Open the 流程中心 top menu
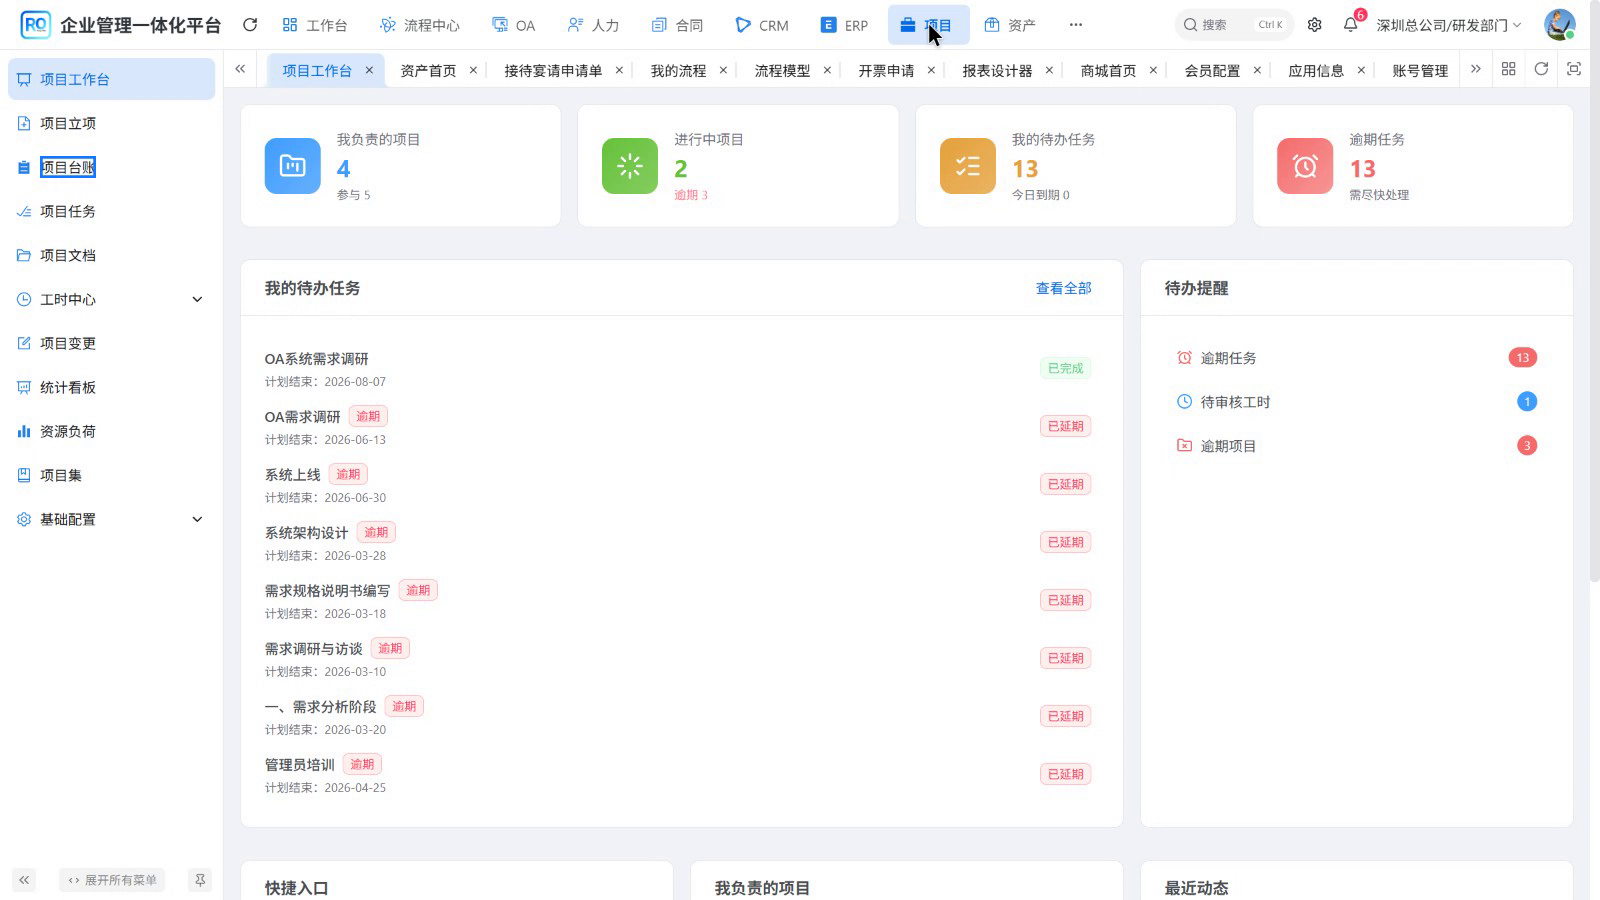 [x=420, y=25]
